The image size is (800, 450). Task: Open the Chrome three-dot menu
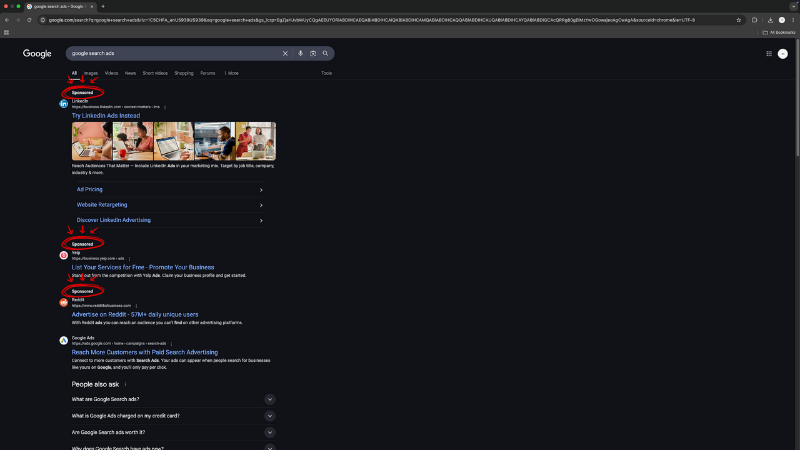793,20
